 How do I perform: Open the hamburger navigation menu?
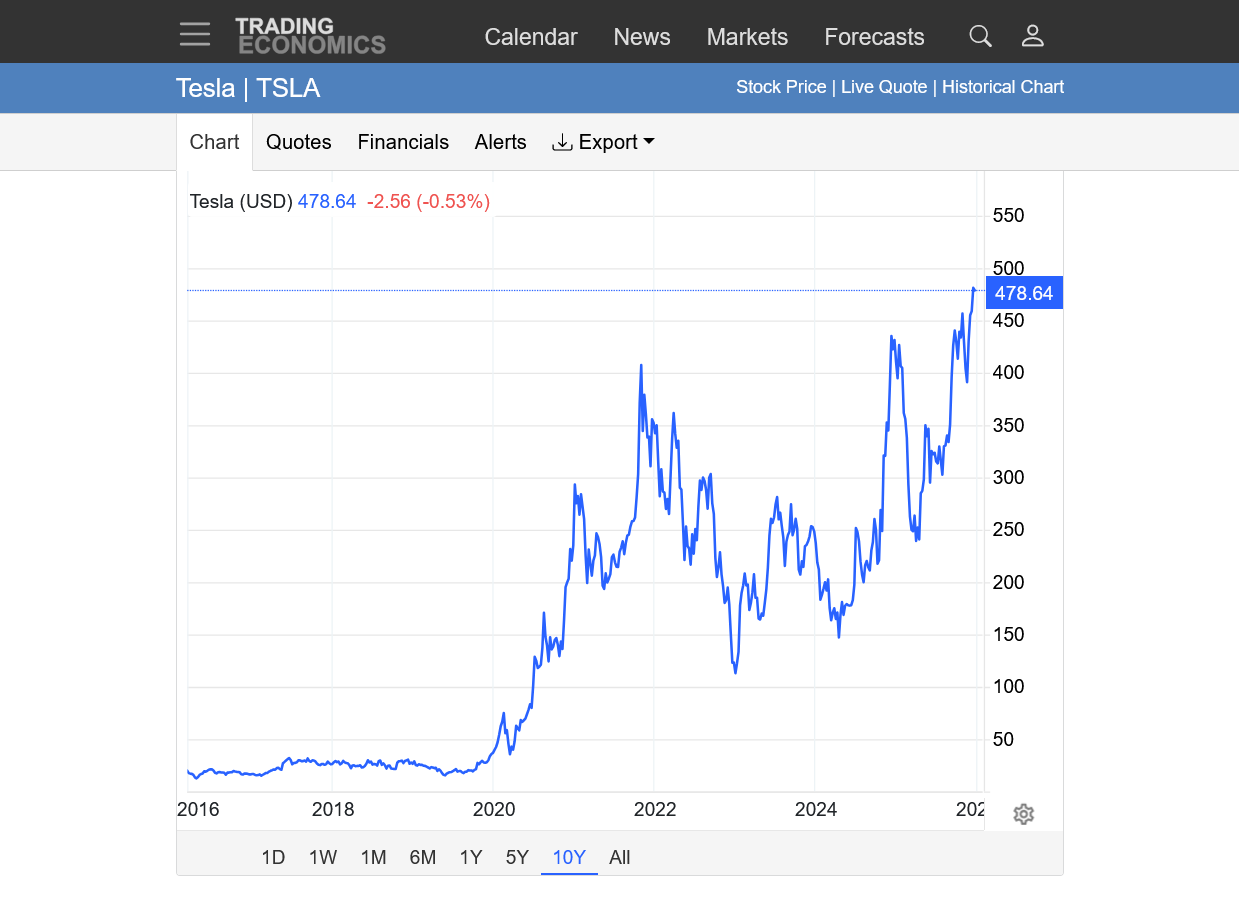click(x=195, y=35)
